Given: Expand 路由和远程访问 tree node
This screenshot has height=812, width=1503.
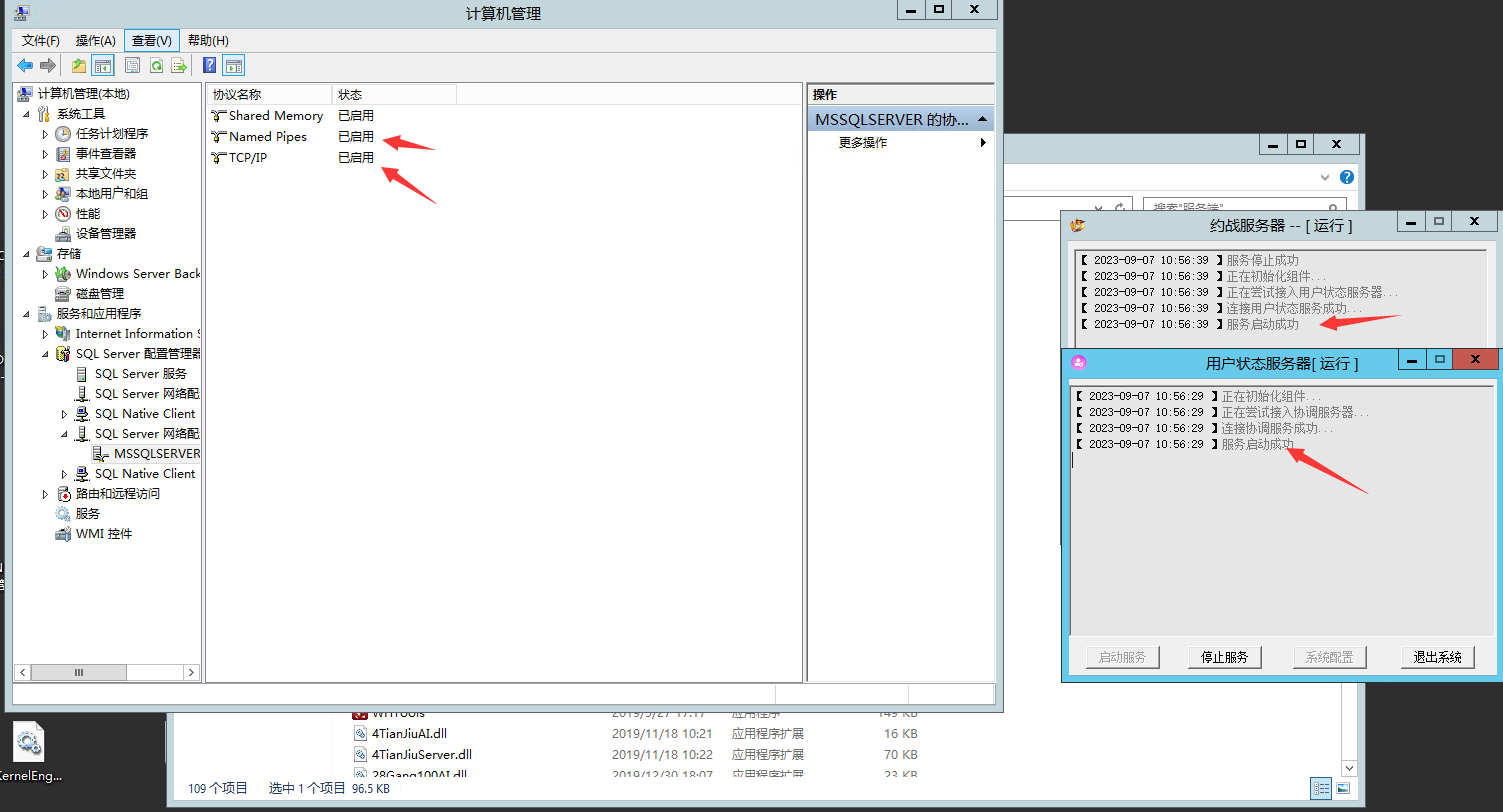Looking at the screenshot, I should point(45,494).
